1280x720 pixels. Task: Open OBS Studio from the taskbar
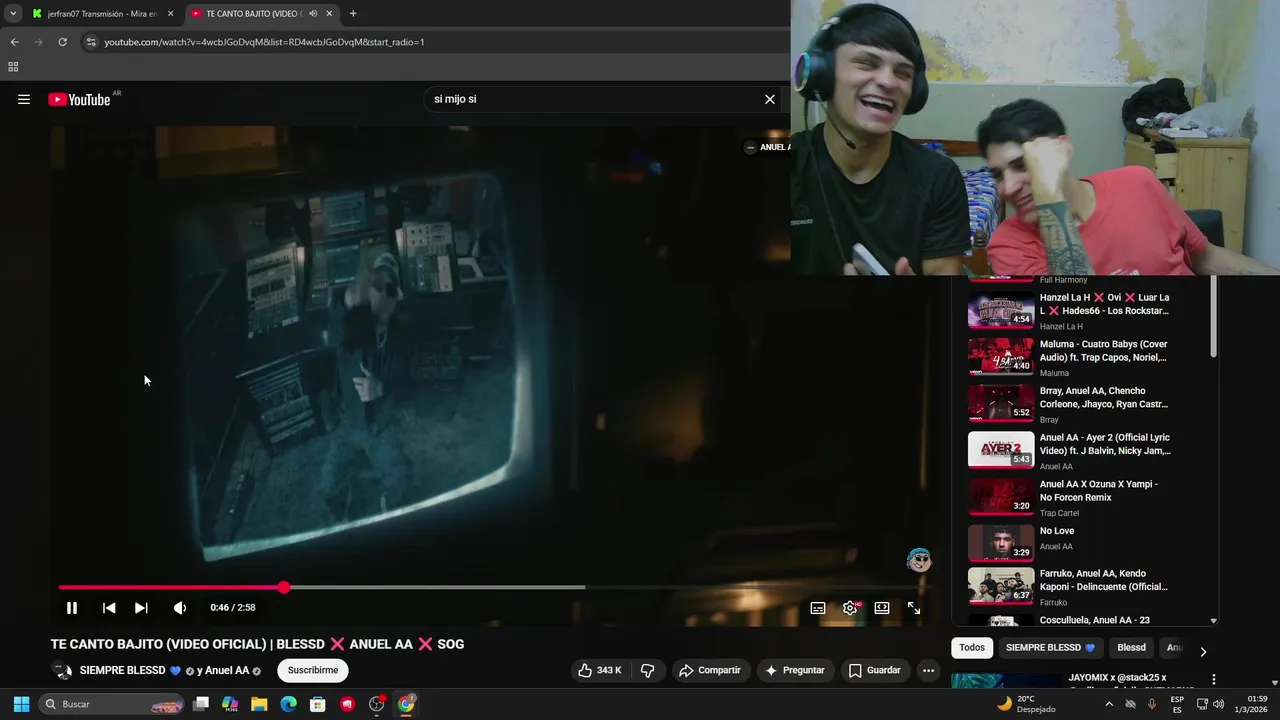(x=377, y=704)
